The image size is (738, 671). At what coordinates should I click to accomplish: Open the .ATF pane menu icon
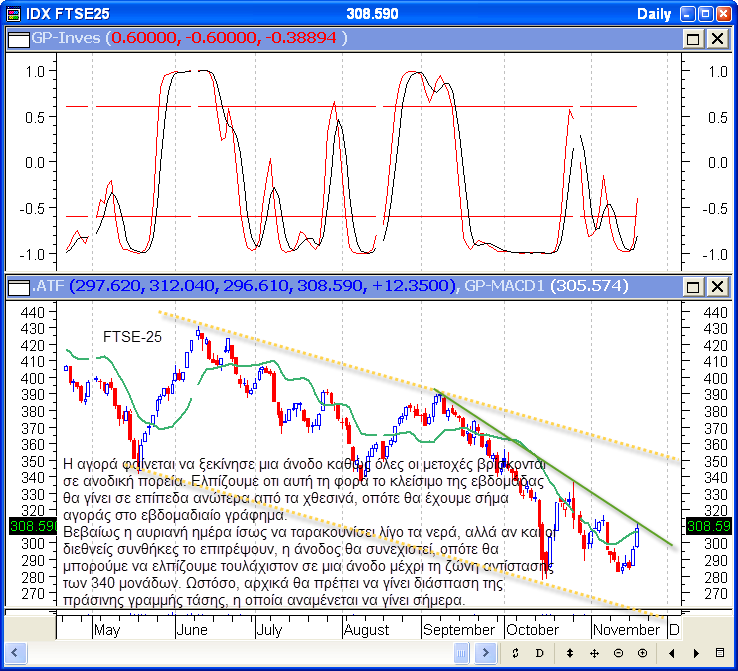tap(18, 287)
